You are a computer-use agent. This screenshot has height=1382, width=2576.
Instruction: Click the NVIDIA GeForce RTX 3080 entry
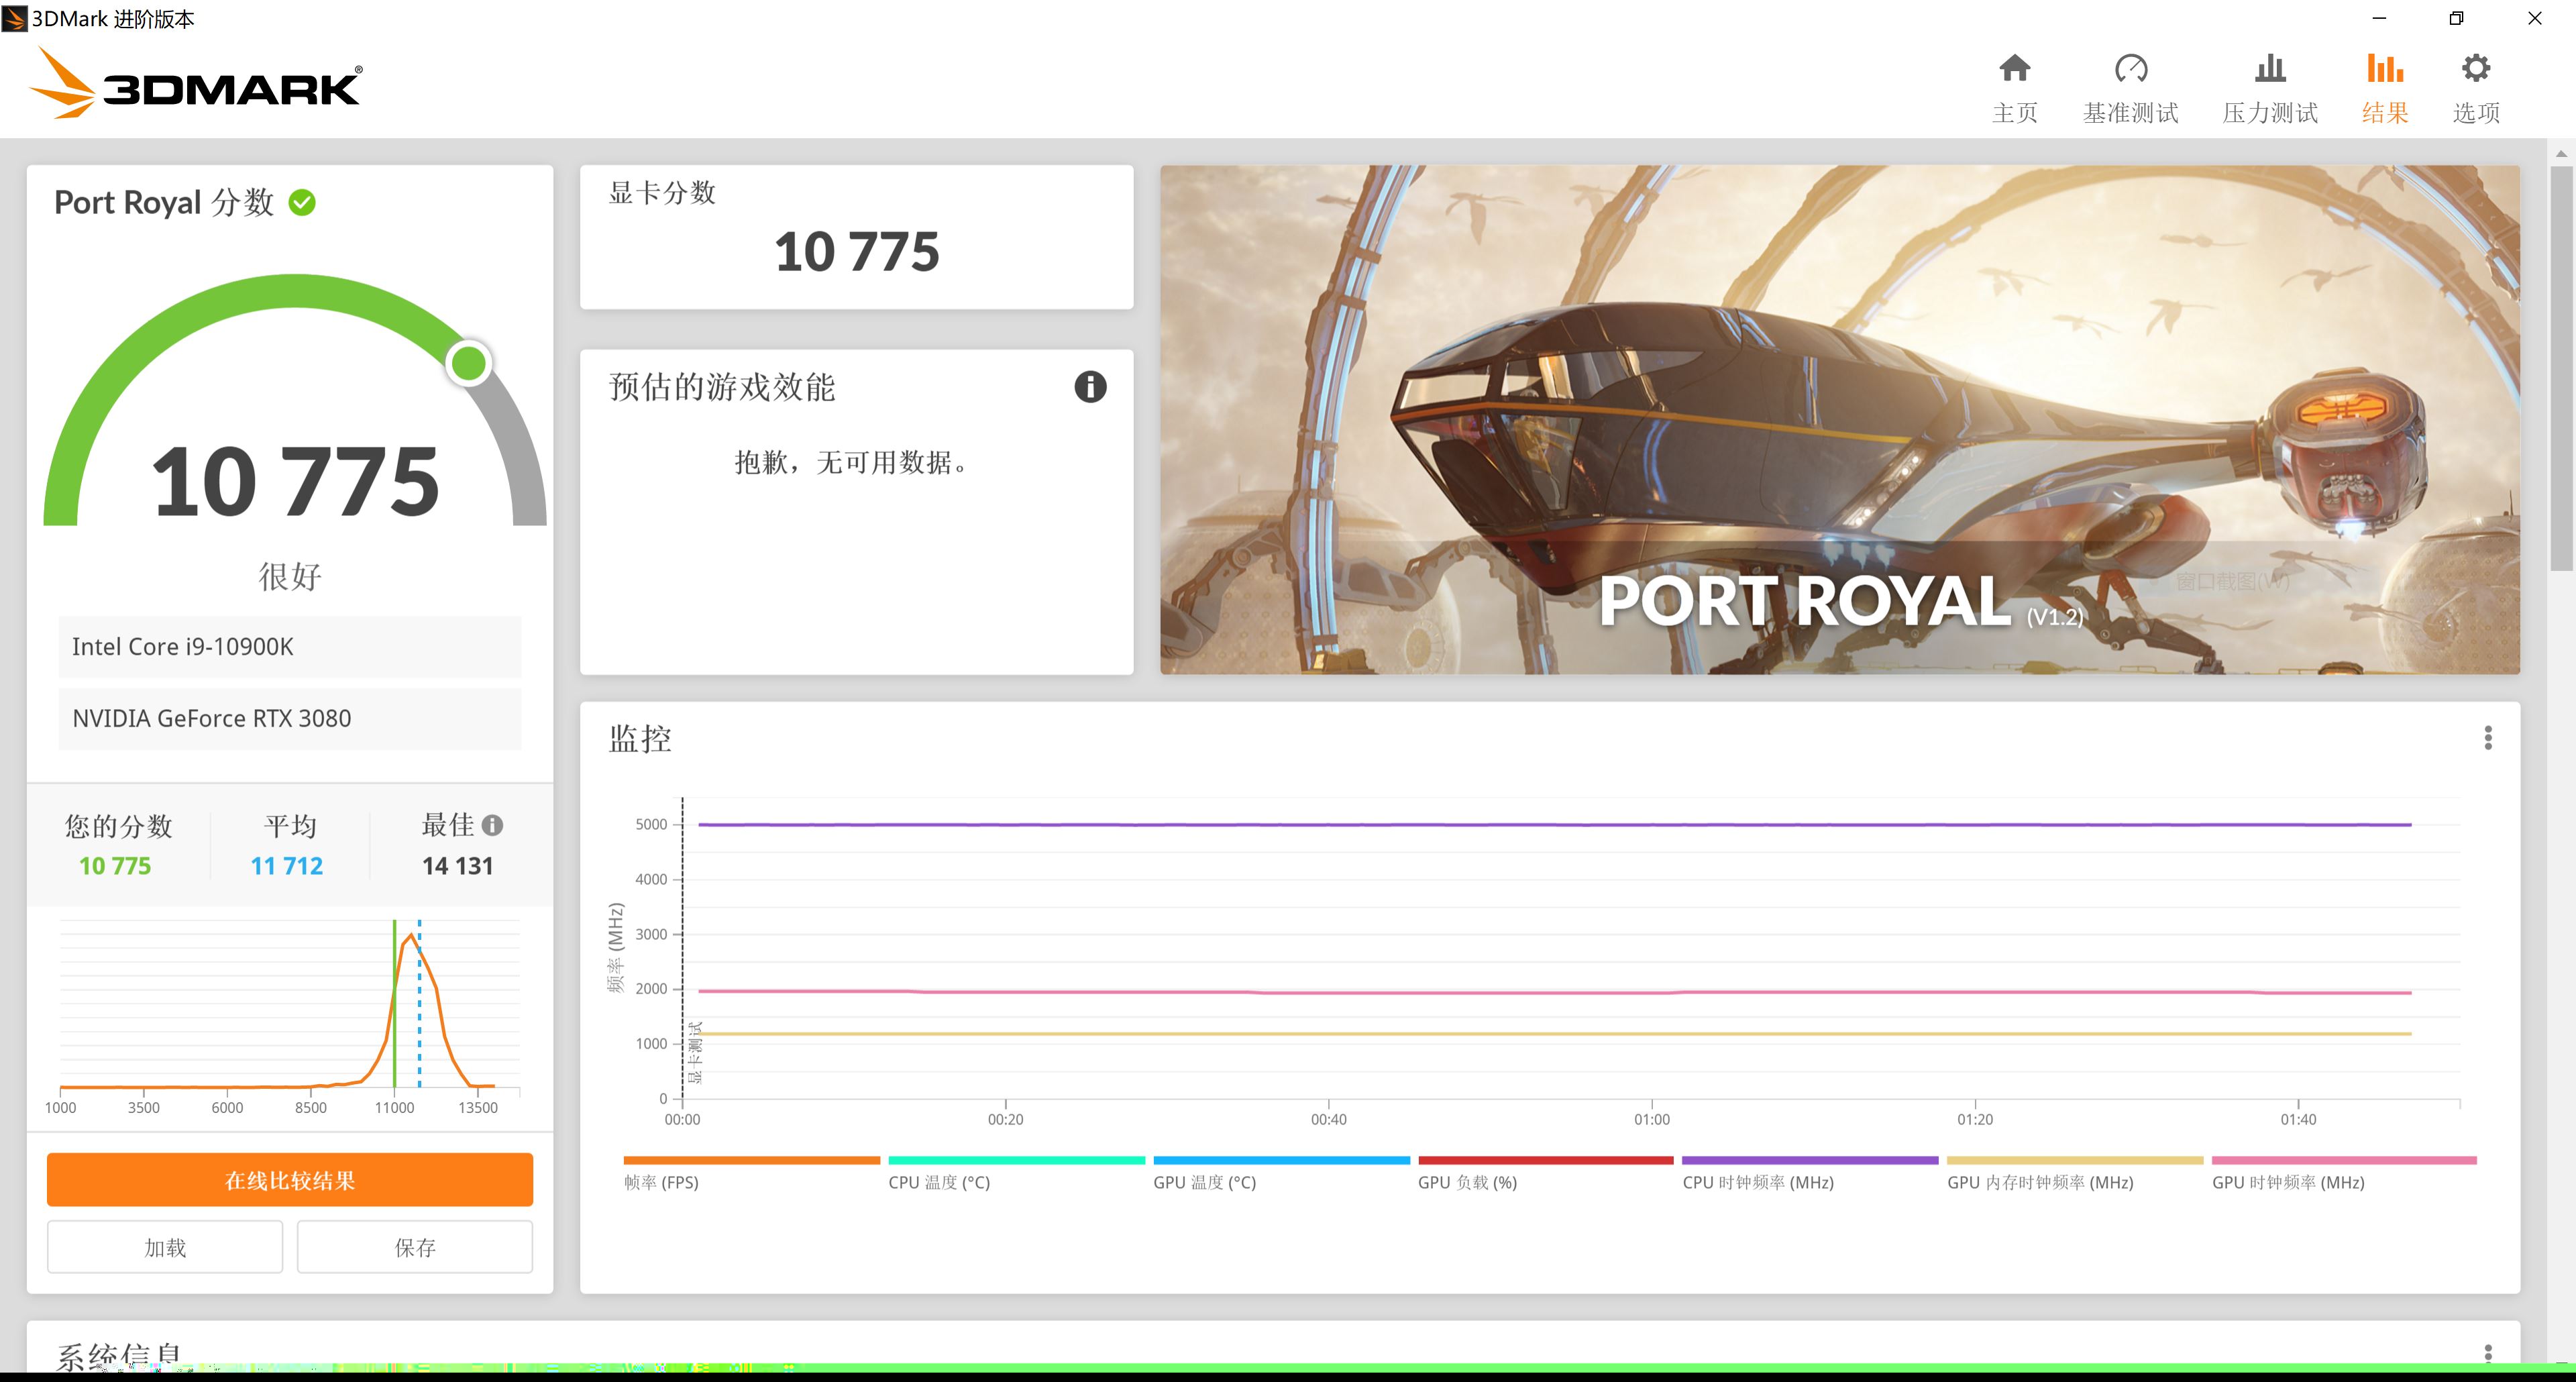coord(289,718)
